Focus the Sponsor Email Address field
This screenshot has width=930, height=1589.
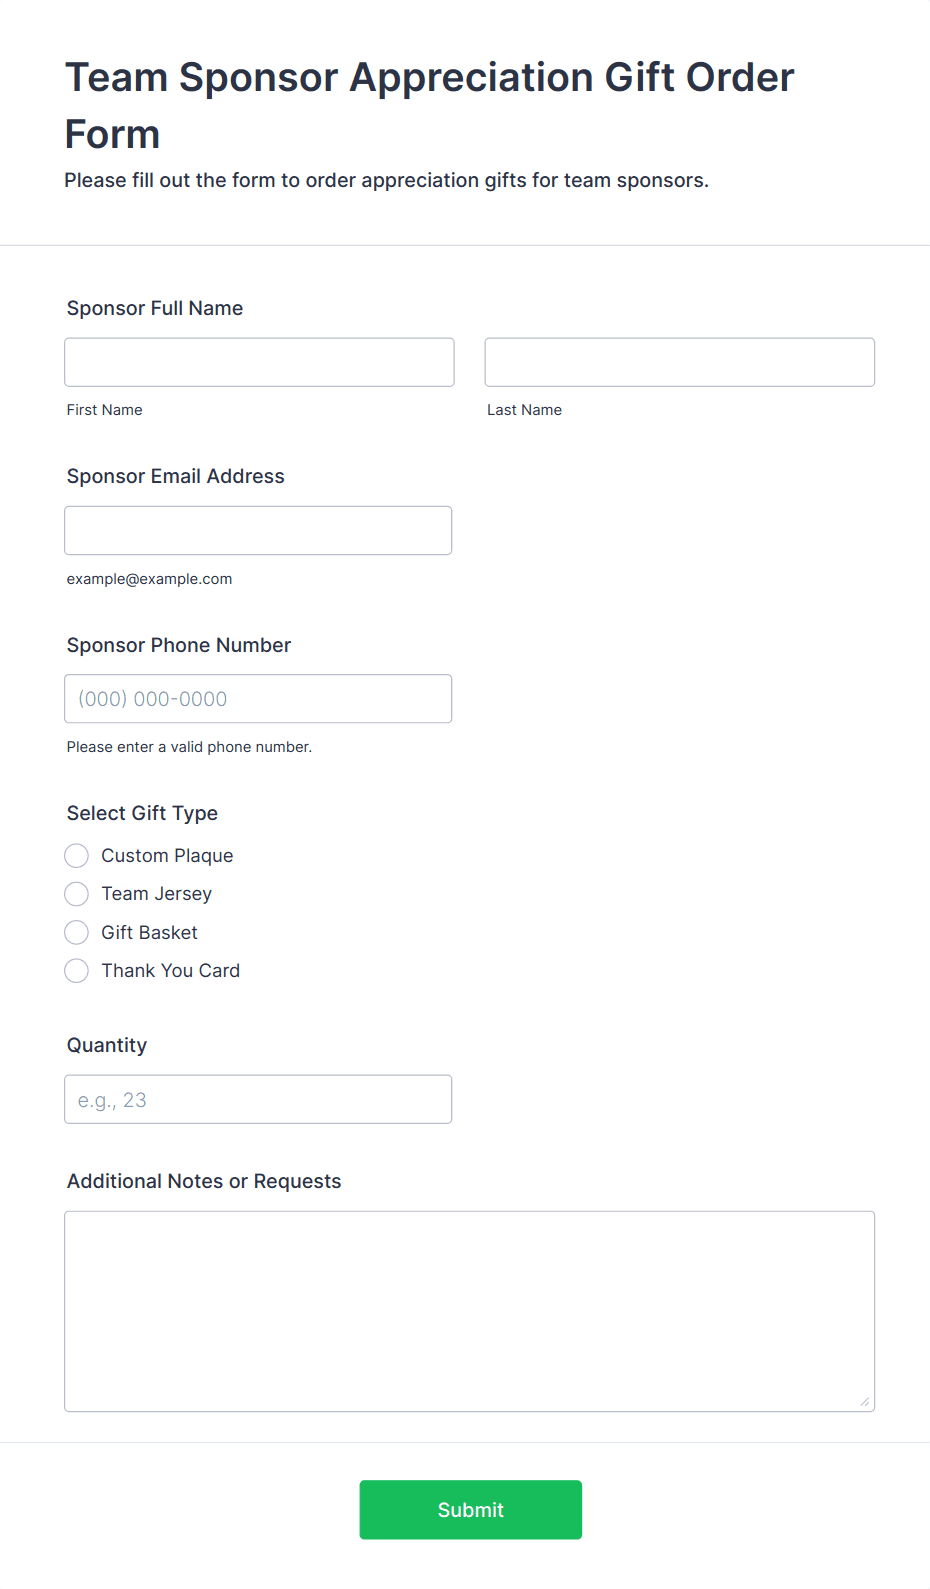(258, 530)
